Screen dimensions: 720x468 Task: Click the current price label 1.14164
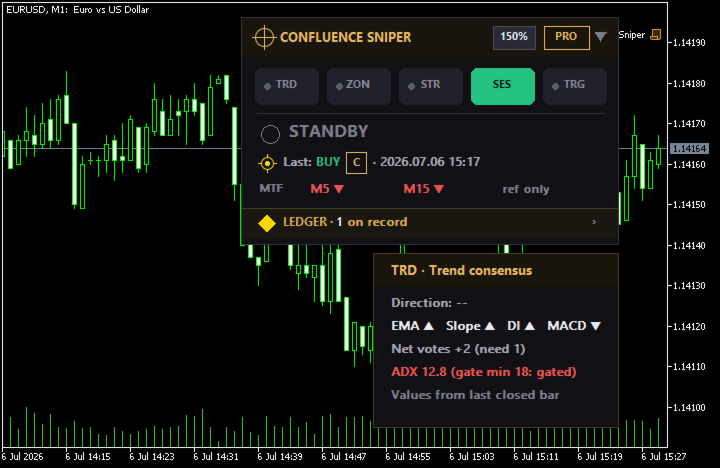[689, 148]
